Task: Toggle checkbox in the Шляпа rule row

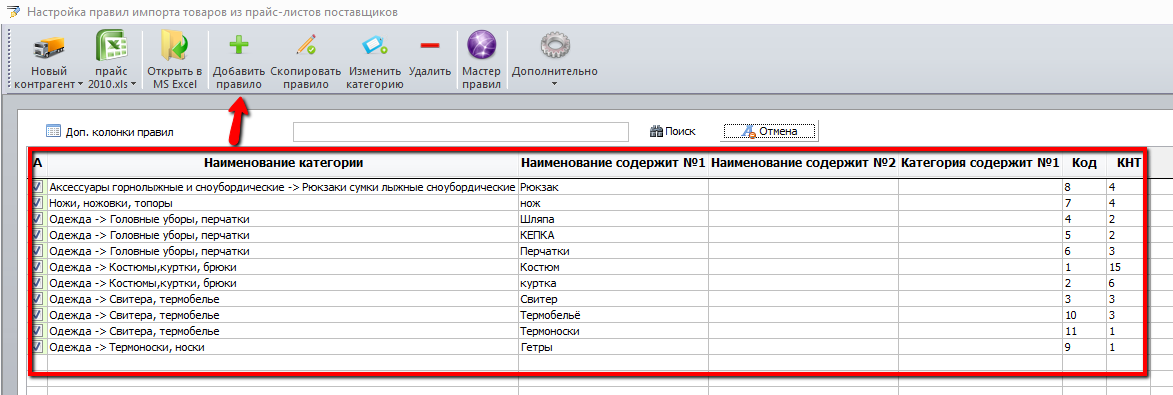Action: (38, 219)
